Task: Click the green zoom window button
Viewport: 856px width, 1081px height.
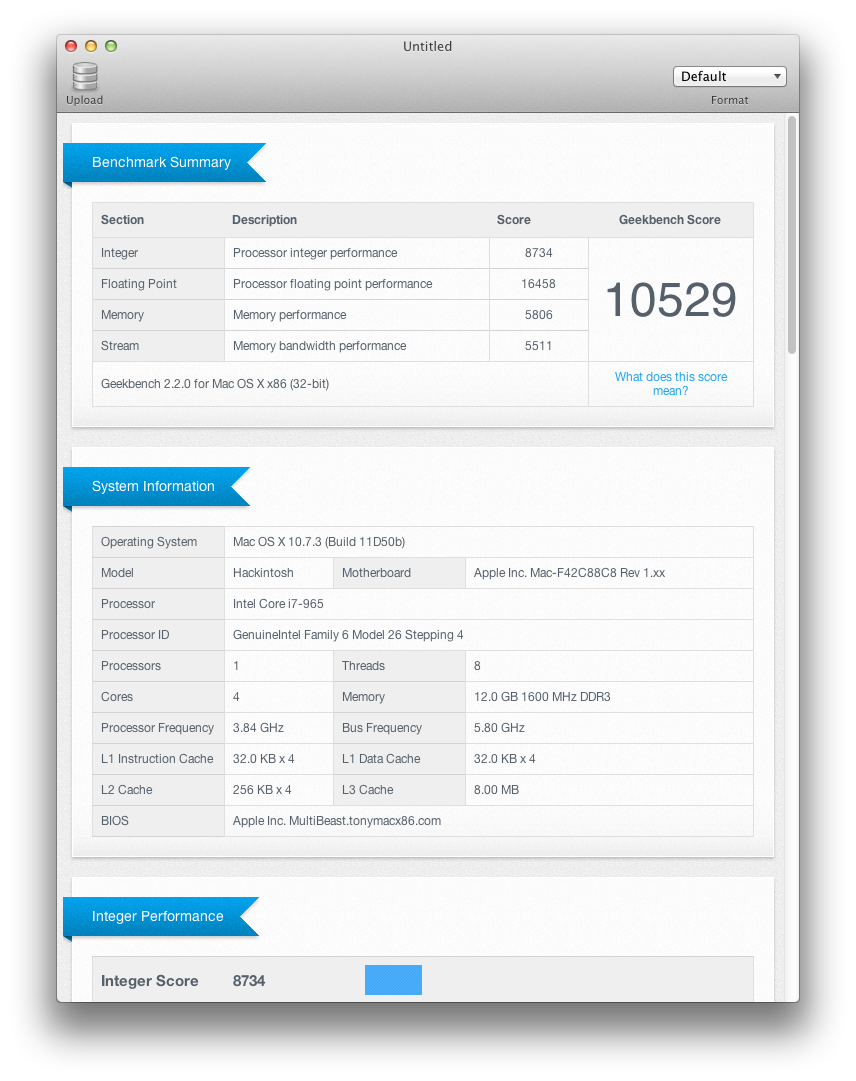Action: pos(111,46)
